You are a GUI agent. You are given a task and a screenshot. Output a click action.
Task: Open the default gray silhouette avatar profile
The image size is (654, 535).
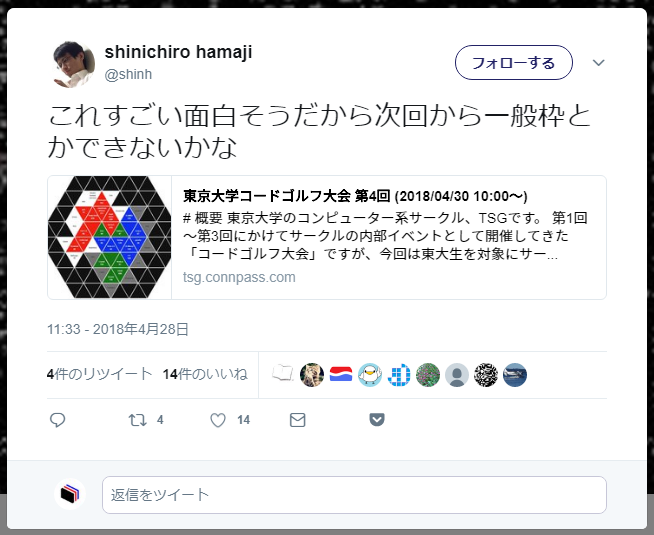(457, 374)
